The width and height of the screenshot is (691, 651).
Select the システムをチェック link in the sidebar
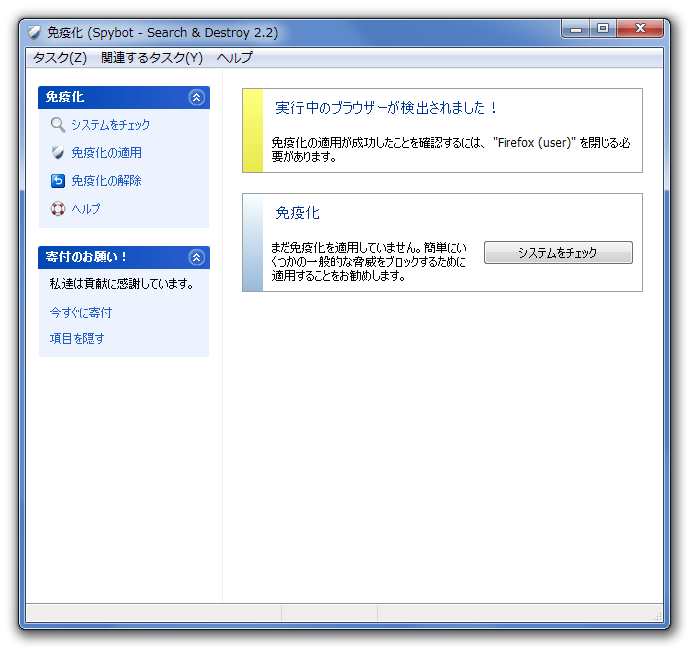tap(111, 125)
